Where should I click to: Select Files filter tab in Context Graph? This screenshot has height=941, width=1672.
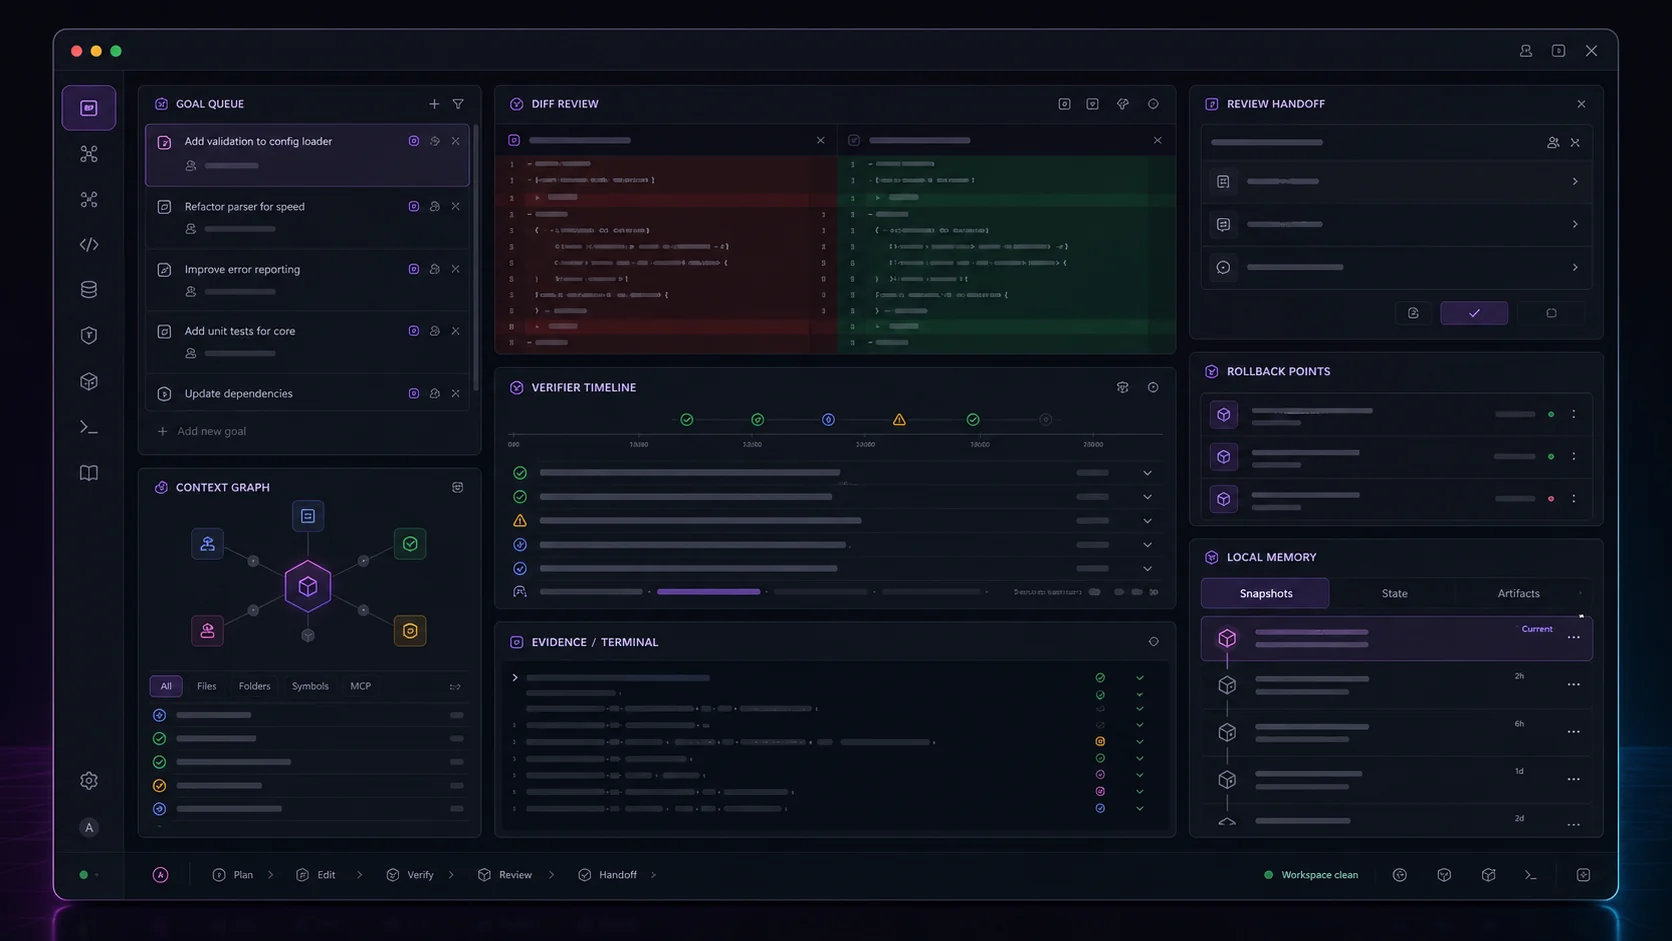click(206, 686)
